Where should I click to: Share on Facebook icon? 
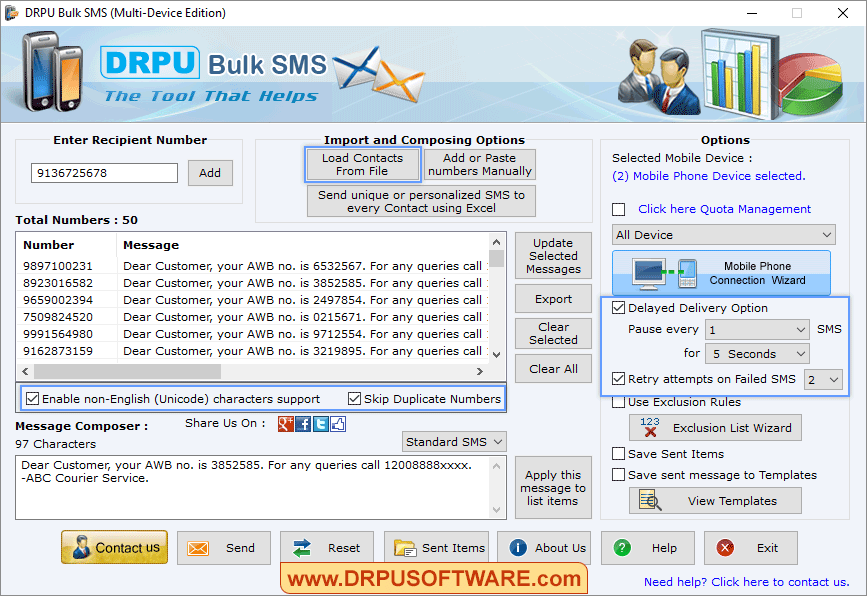pyautogui.click(x=303, y=424)
